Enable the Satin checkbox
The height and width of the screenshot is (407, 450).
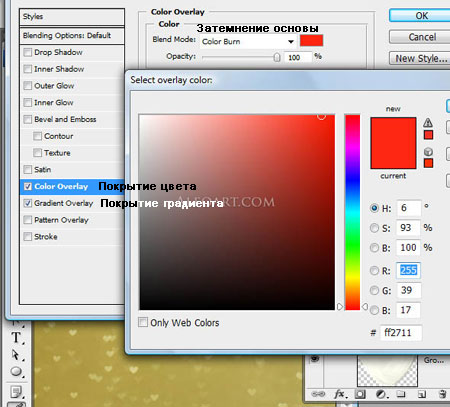[27, 169]
